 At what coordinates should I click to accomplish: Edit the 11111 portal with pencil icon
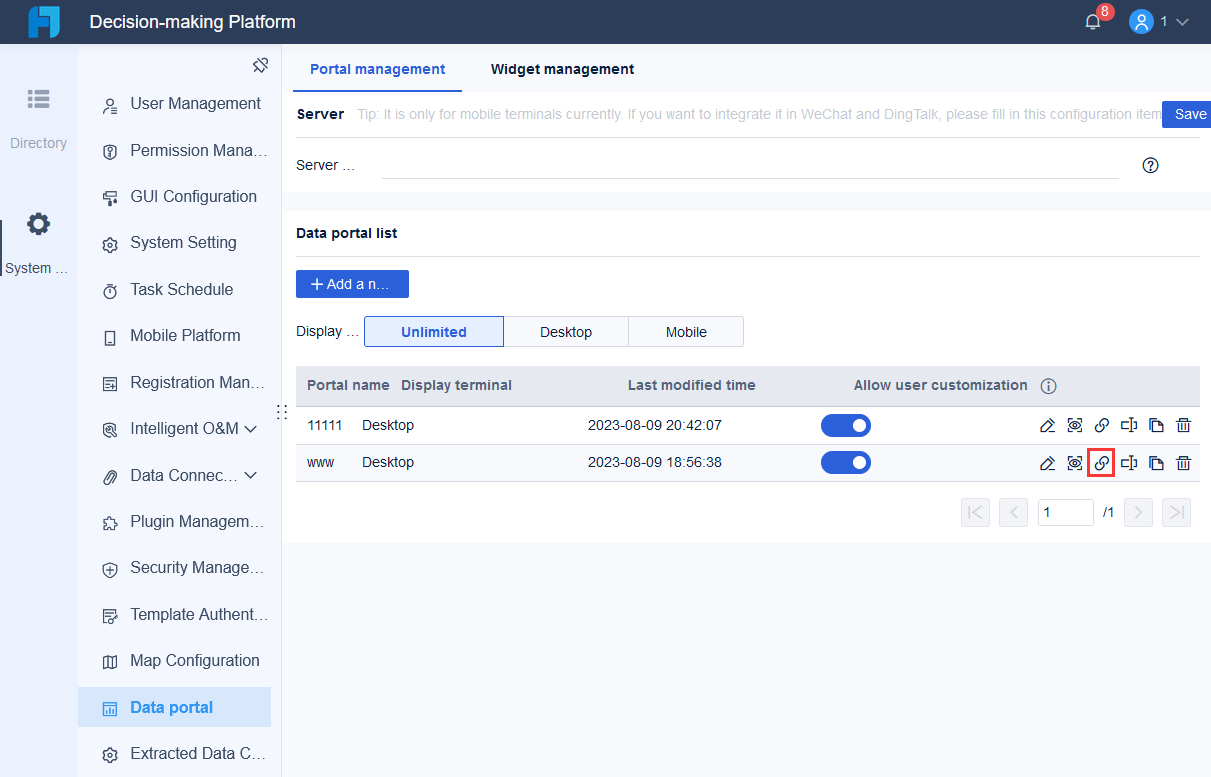1047,426
